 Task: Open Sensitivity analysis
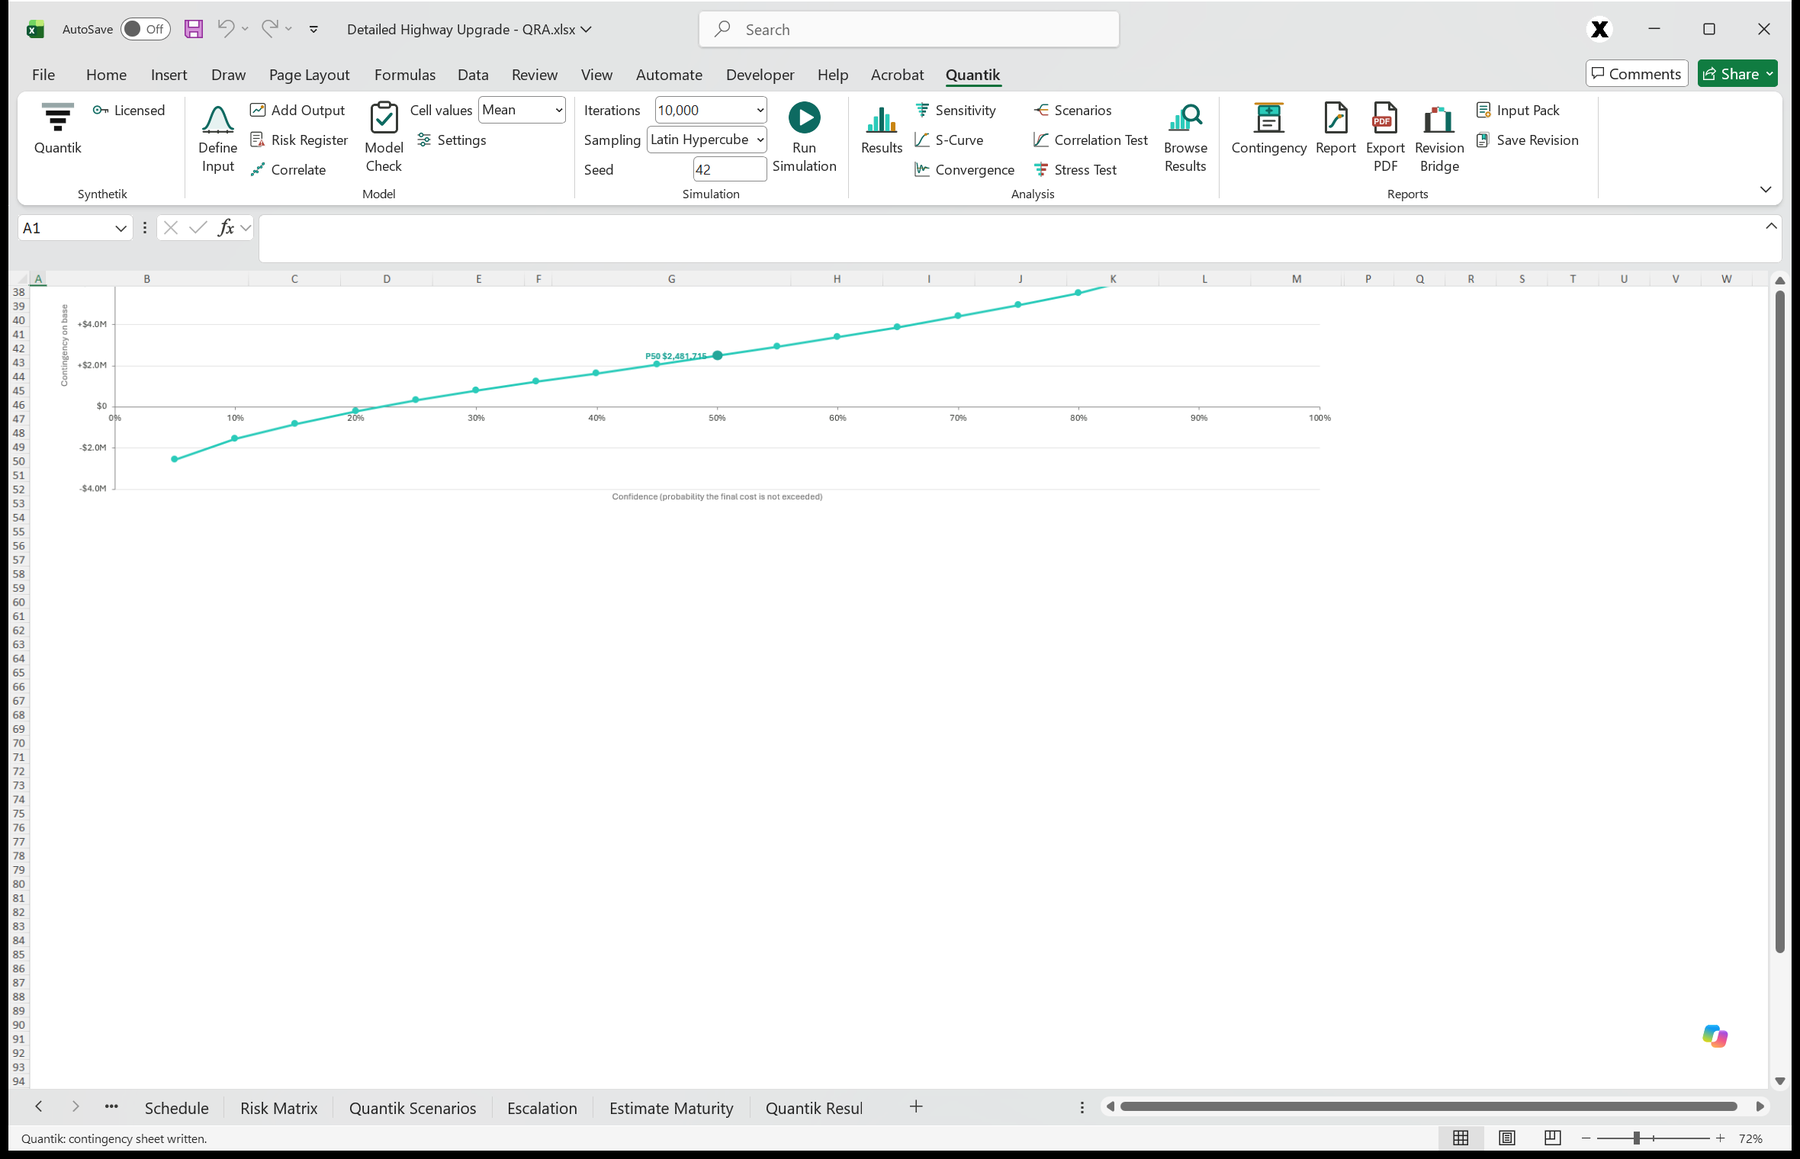[955, 110]
